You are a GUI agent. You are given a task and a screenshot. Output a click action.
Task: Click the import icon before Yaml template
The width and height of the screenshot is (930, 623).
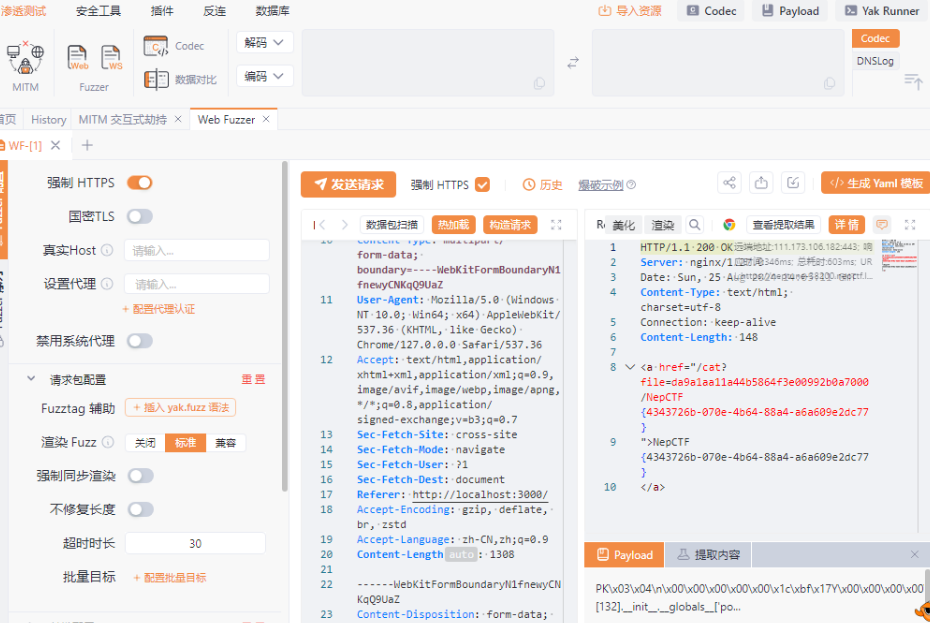coord(793,183)
